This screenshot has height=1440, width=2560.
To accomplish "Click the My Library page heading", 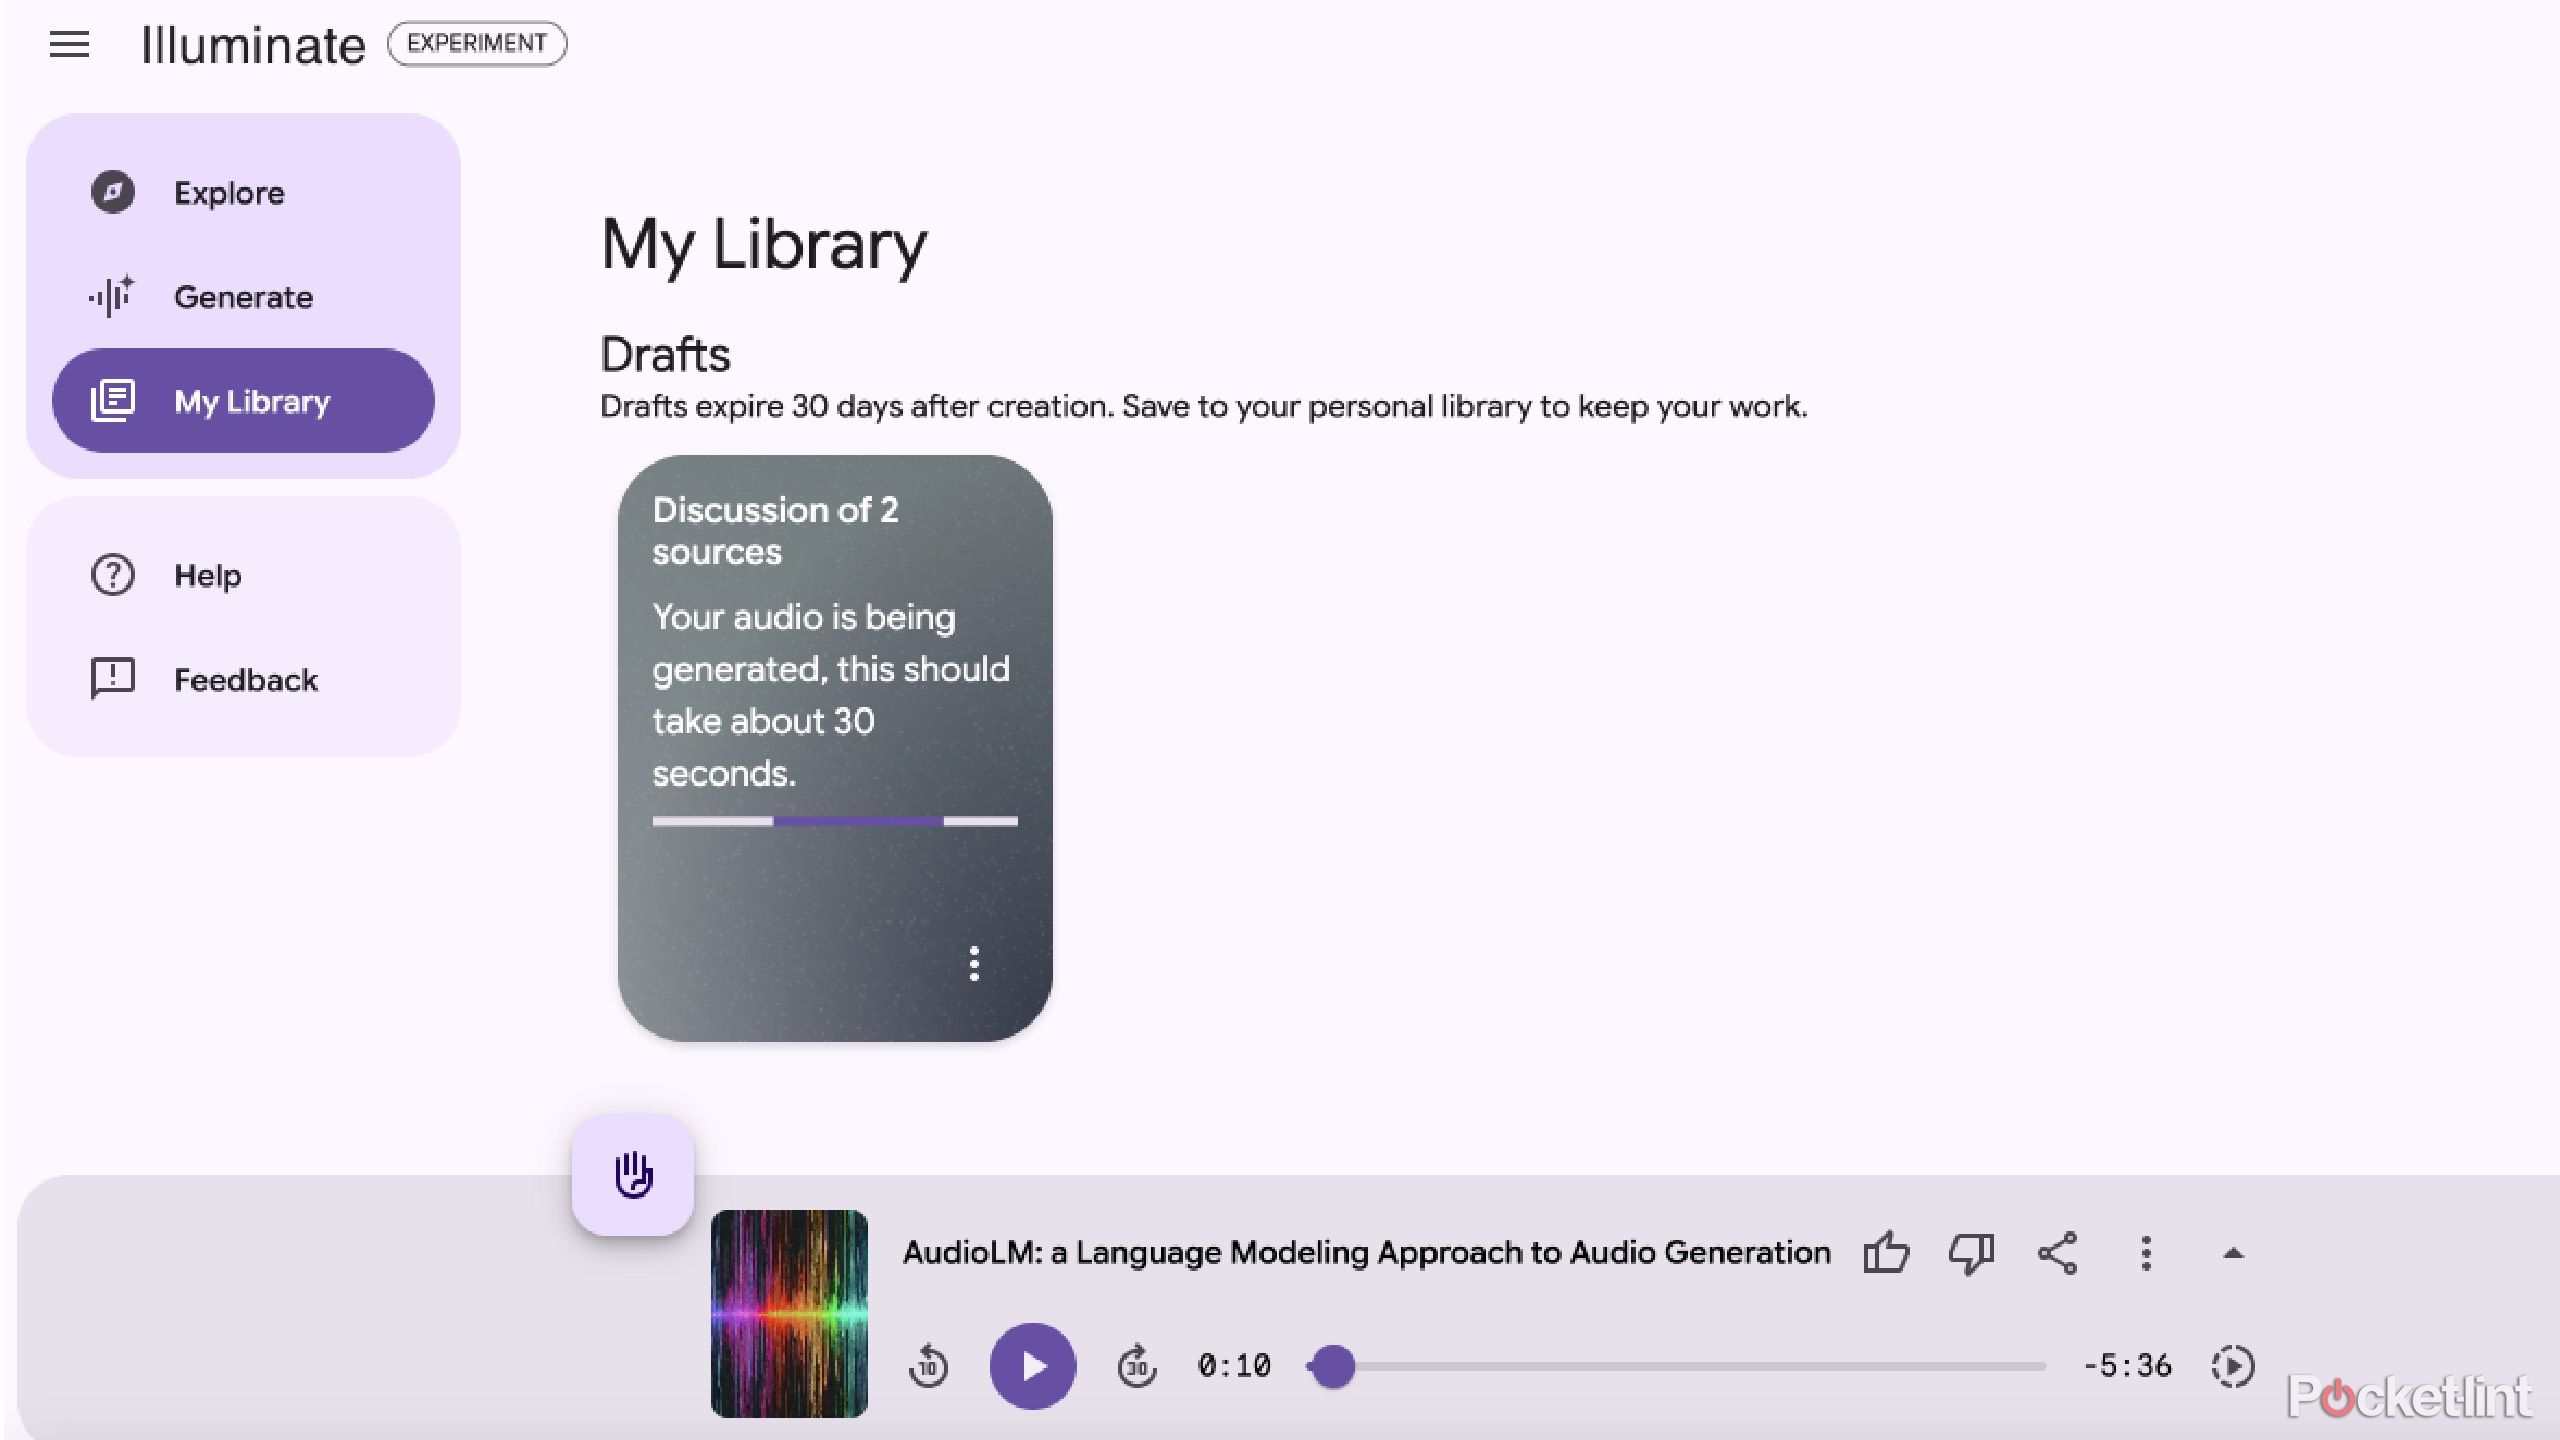I will pyautogui.click(x=764, y=245).
